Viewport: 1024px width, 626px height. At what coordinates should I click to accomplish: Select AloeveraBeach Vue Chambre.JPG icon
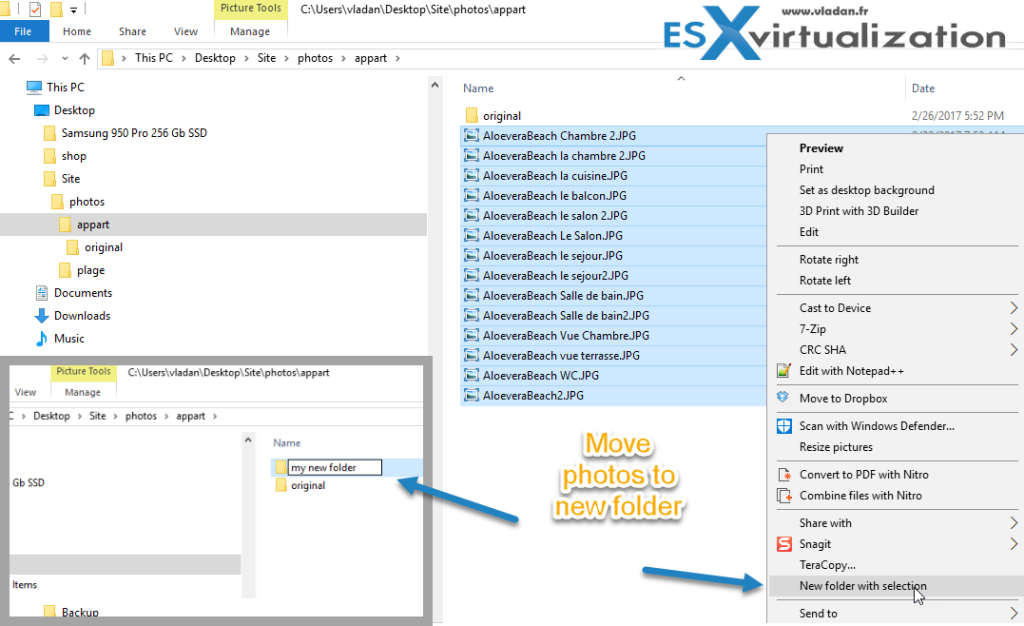[x=471, y=336]
